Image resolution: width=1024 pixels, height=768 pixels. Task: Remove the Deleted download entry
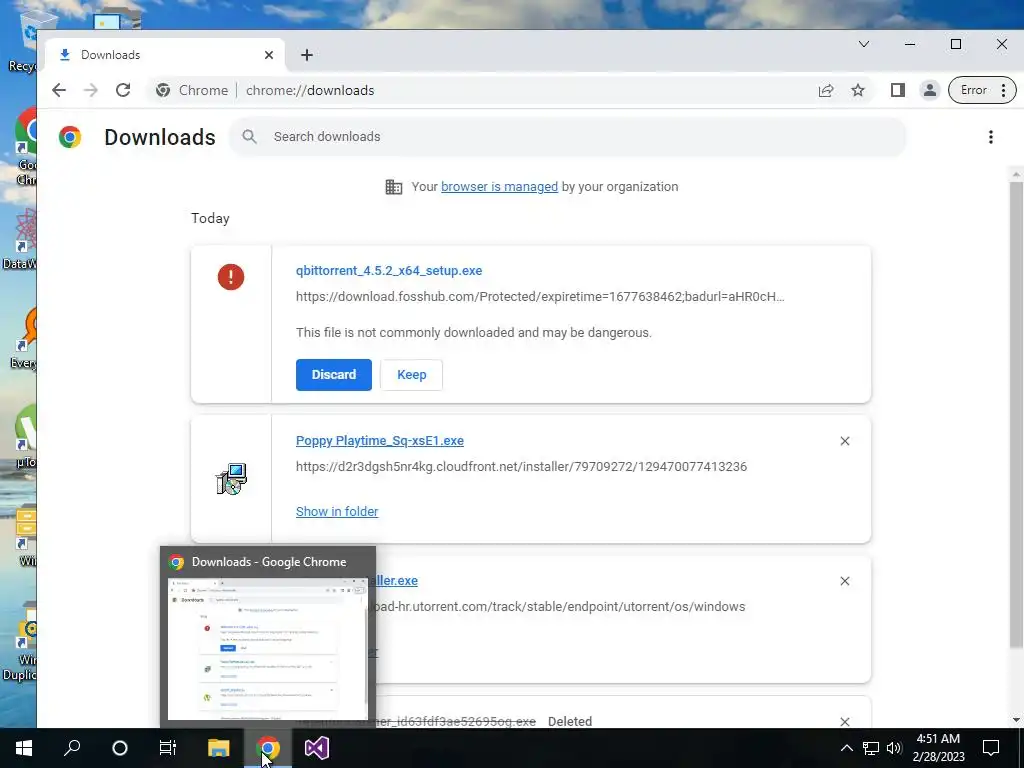pos(844,722)
